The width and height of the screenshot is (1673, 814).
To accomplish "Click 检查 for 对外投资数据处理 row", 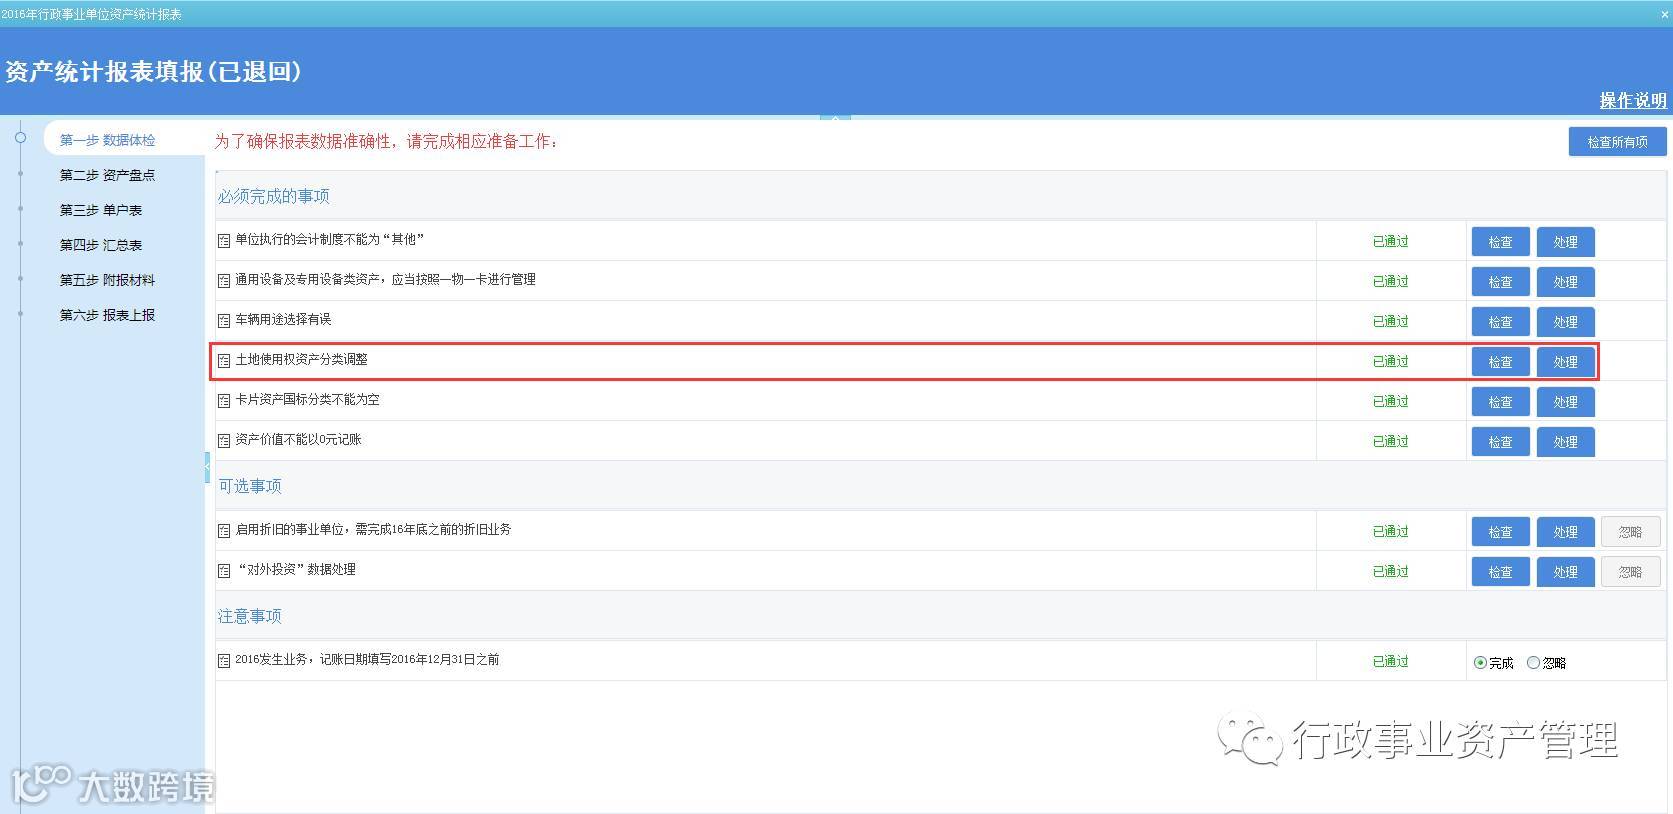I will point(1500,572).
